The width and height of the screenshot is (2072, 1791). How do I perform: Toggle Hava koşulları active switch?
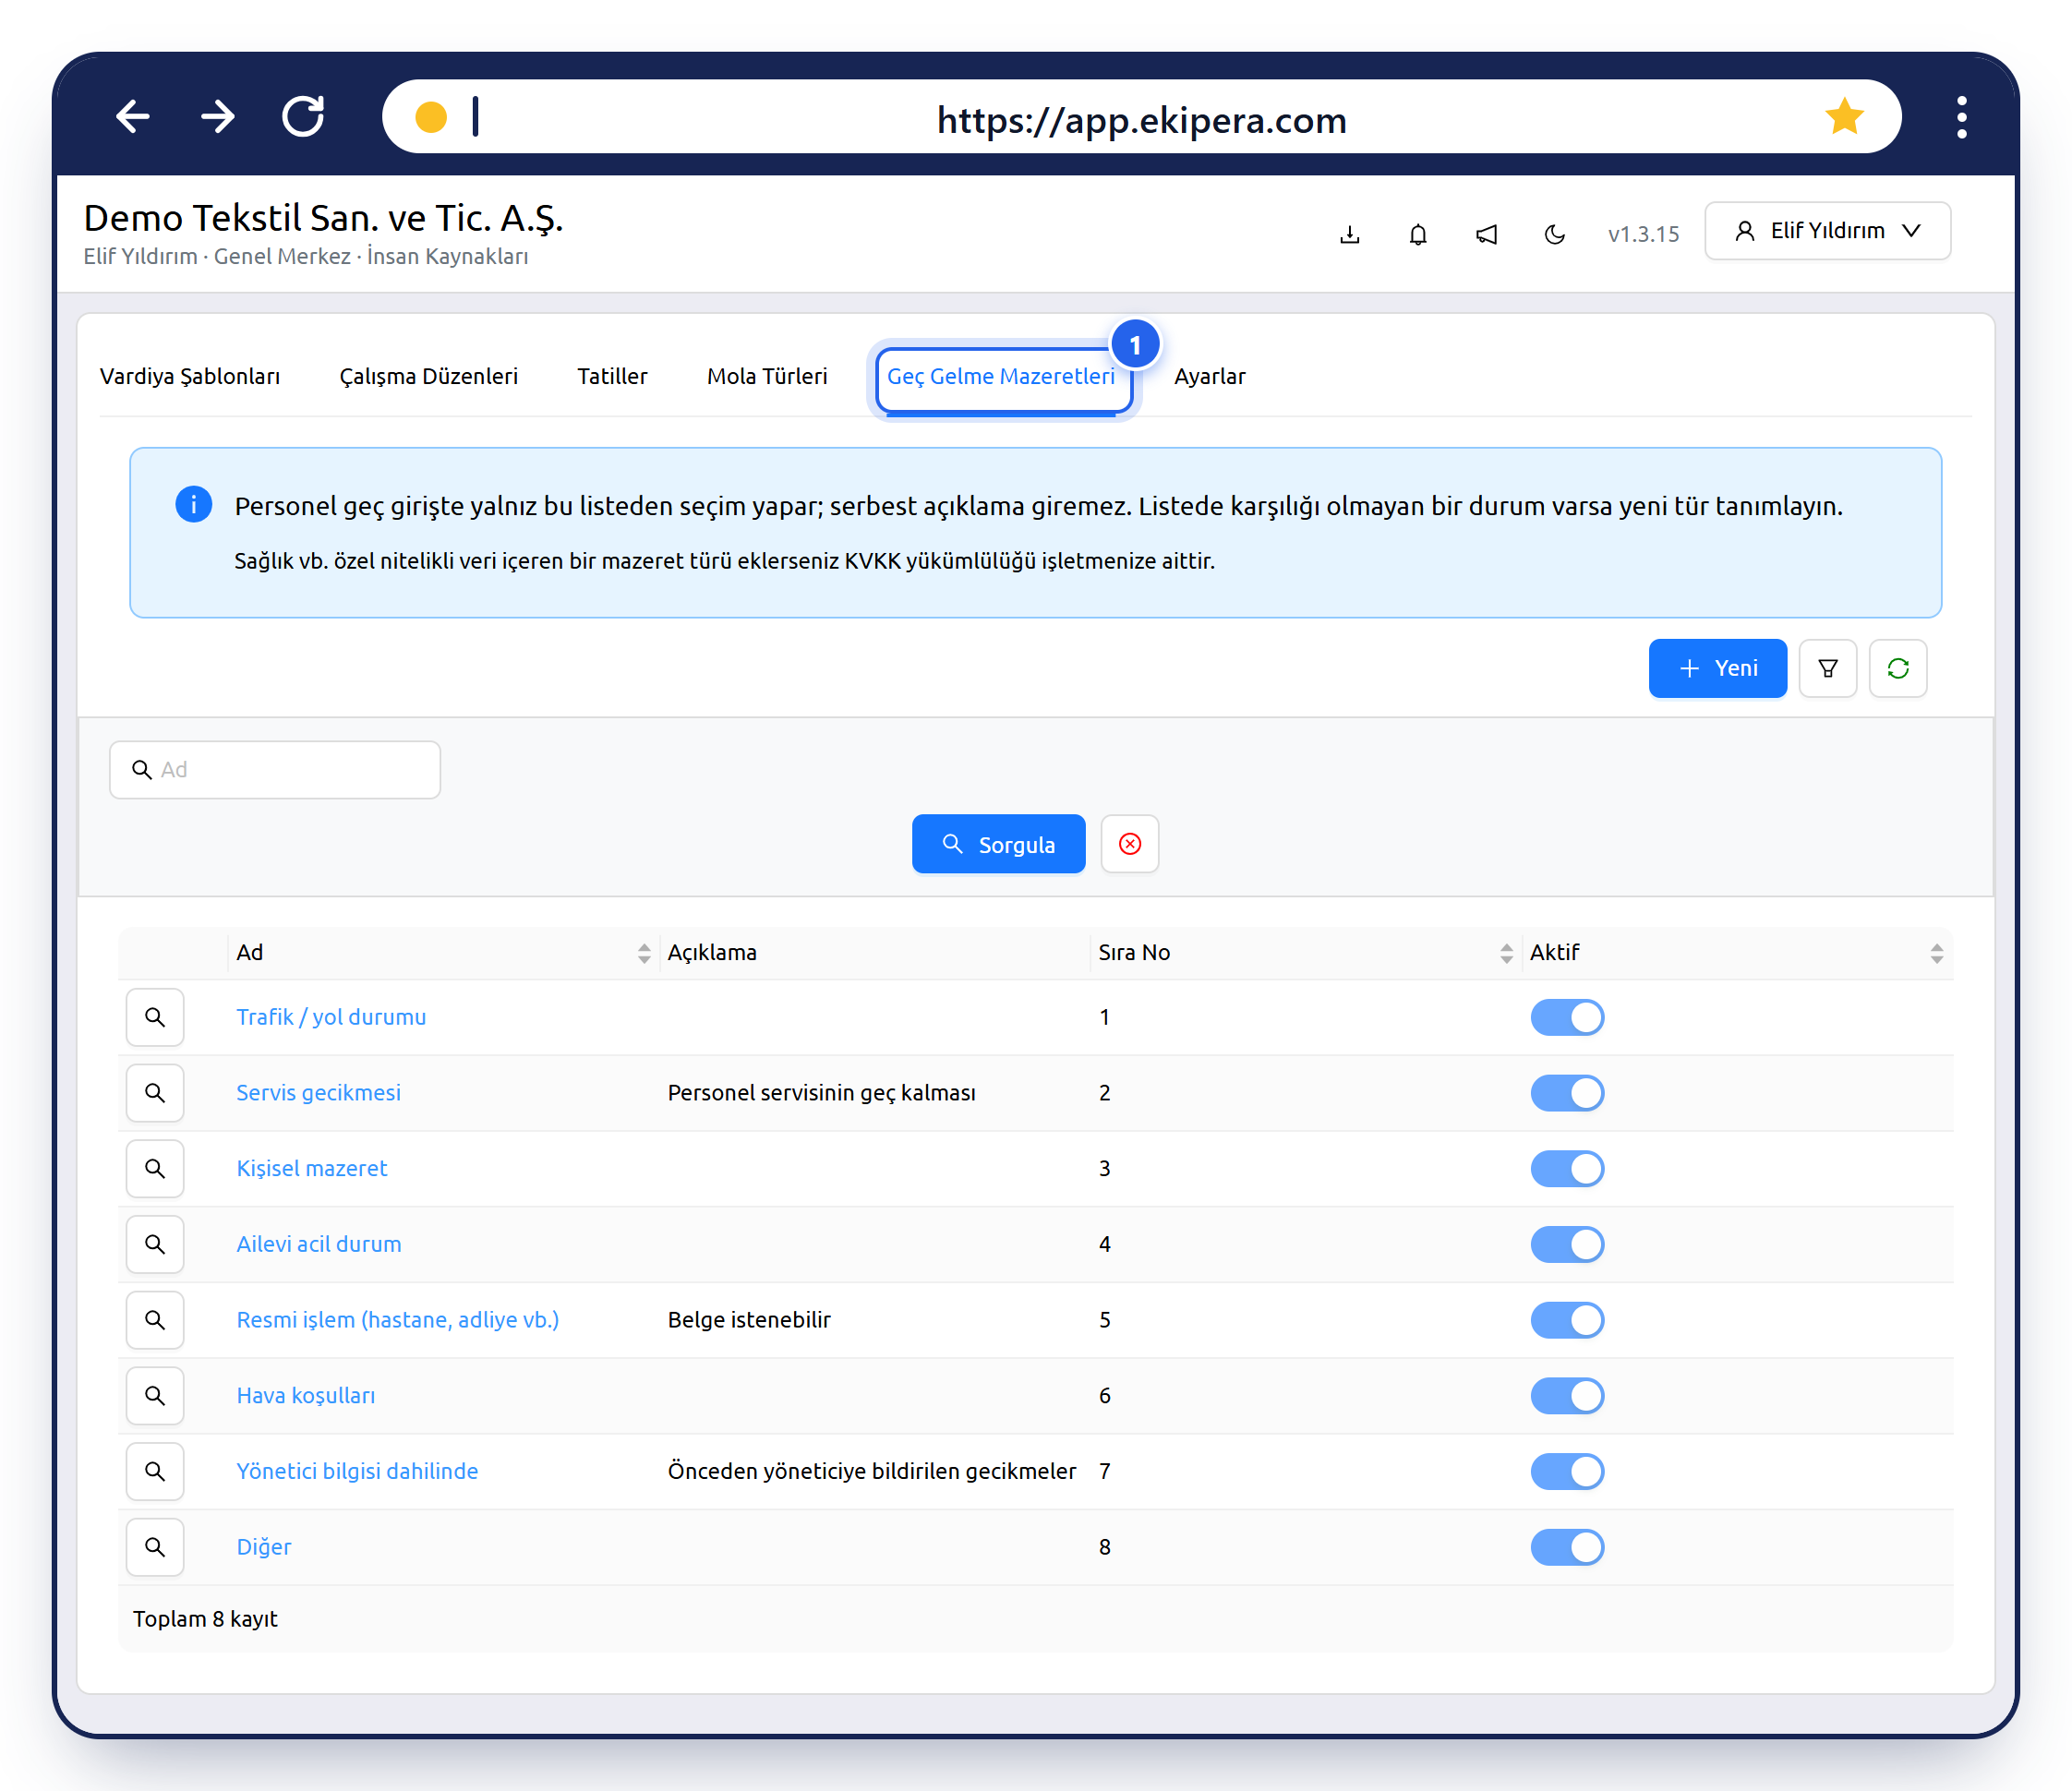tap(1566, 1396)
